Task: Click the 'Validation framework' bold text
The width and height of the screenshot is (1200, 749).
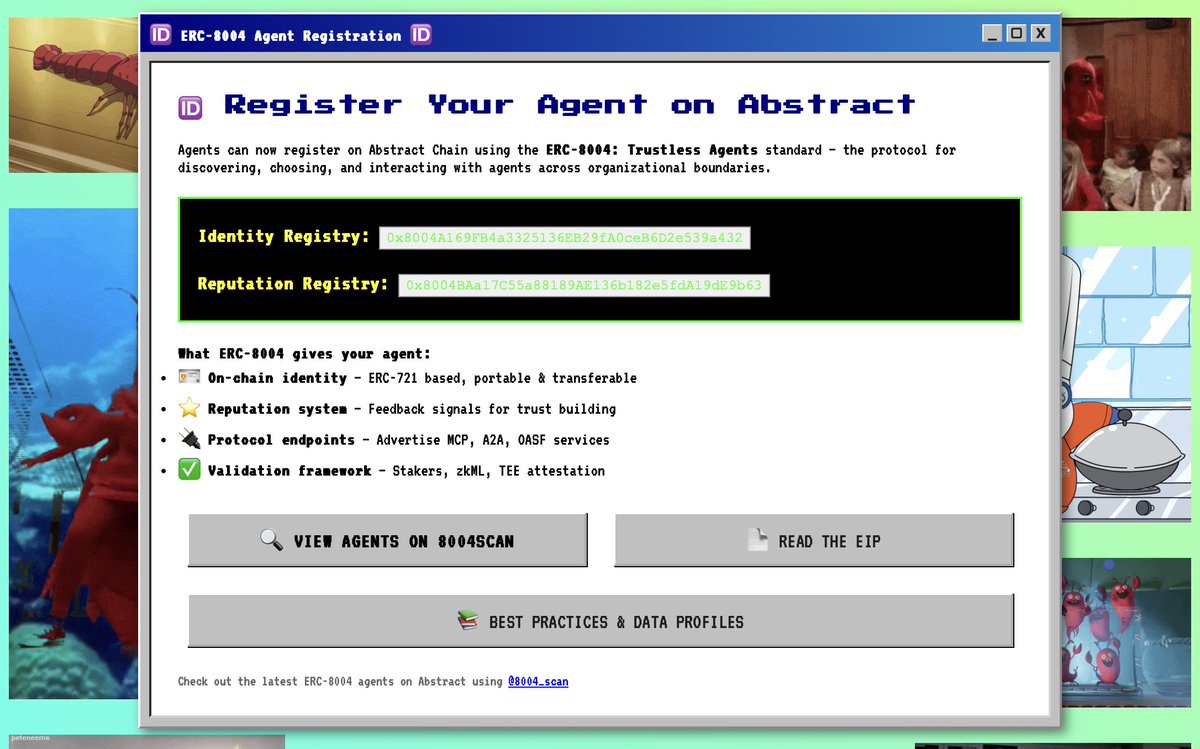Action: [289, 471]
